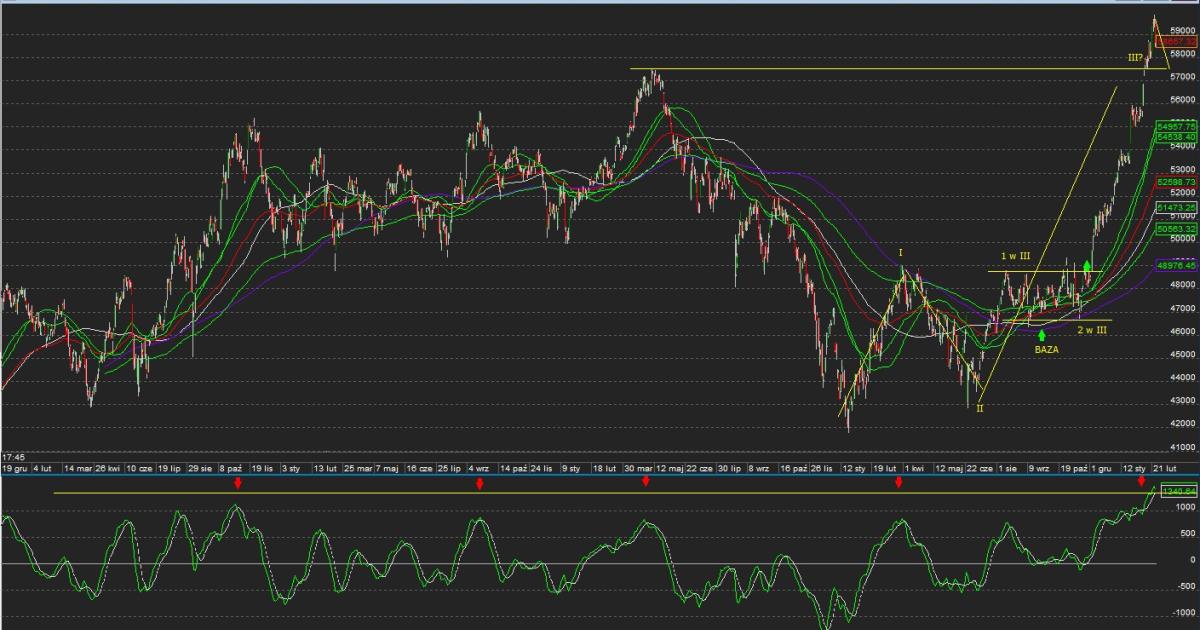Click the 17:45 time label
1200x630 pixels.
click(x=14, y=455)
